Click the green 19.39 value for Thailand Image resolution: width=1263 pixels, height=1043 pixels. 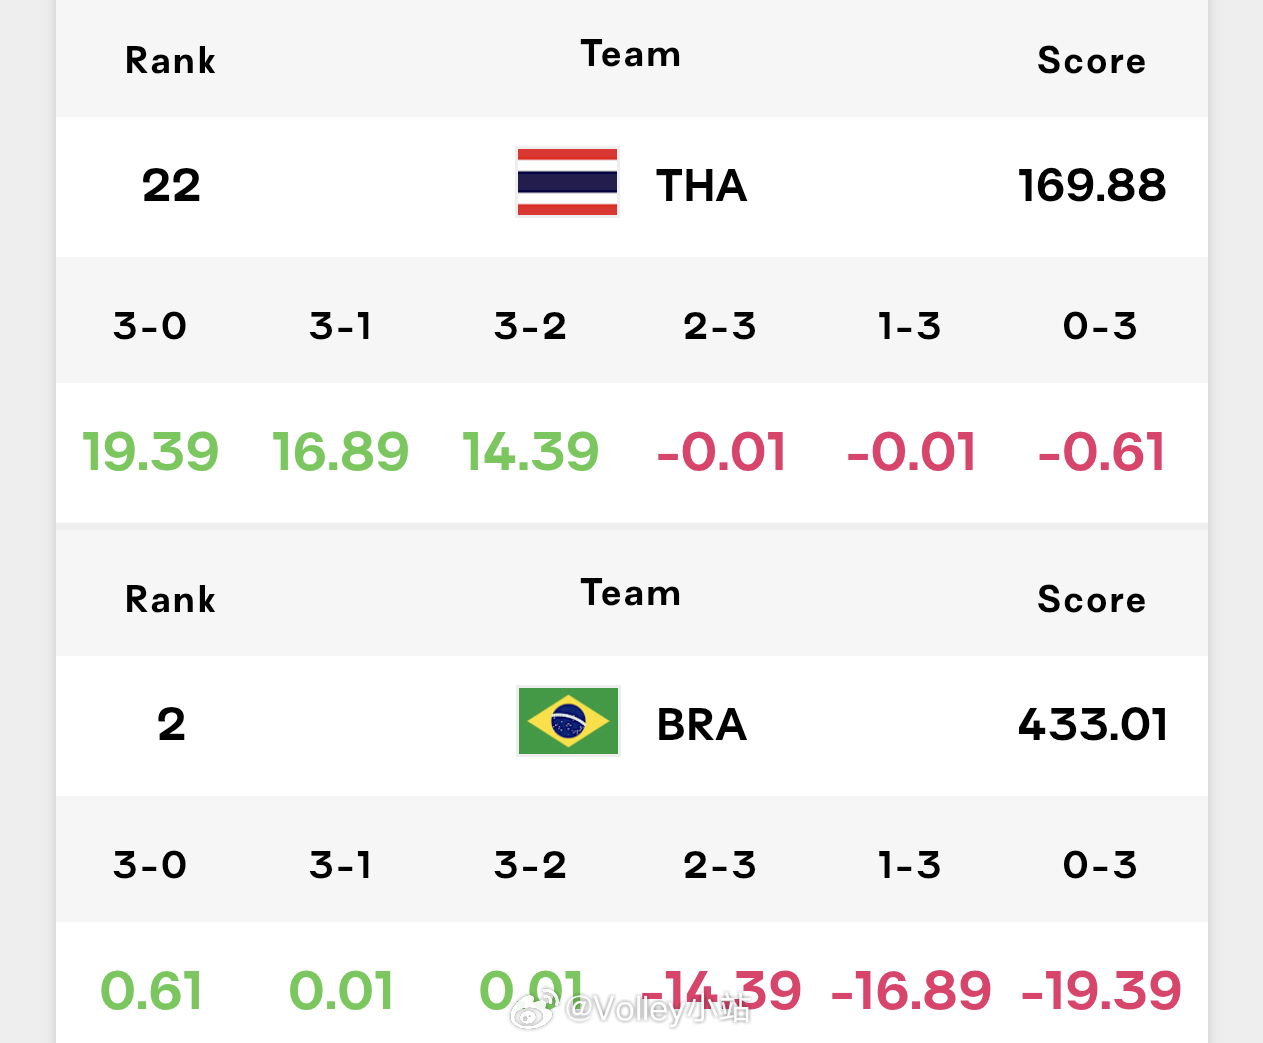pyautogui.click(x=151, y=452)
